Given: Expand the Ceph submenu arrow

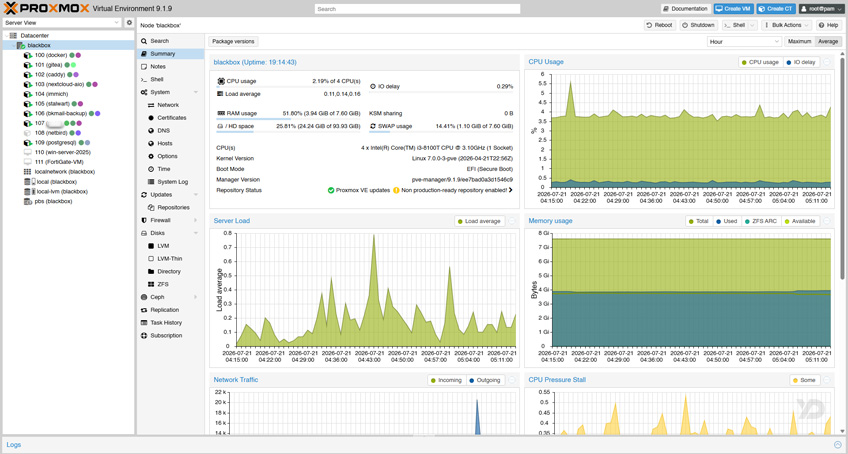Looking at the screenshot, I should [x=196, y=297].
